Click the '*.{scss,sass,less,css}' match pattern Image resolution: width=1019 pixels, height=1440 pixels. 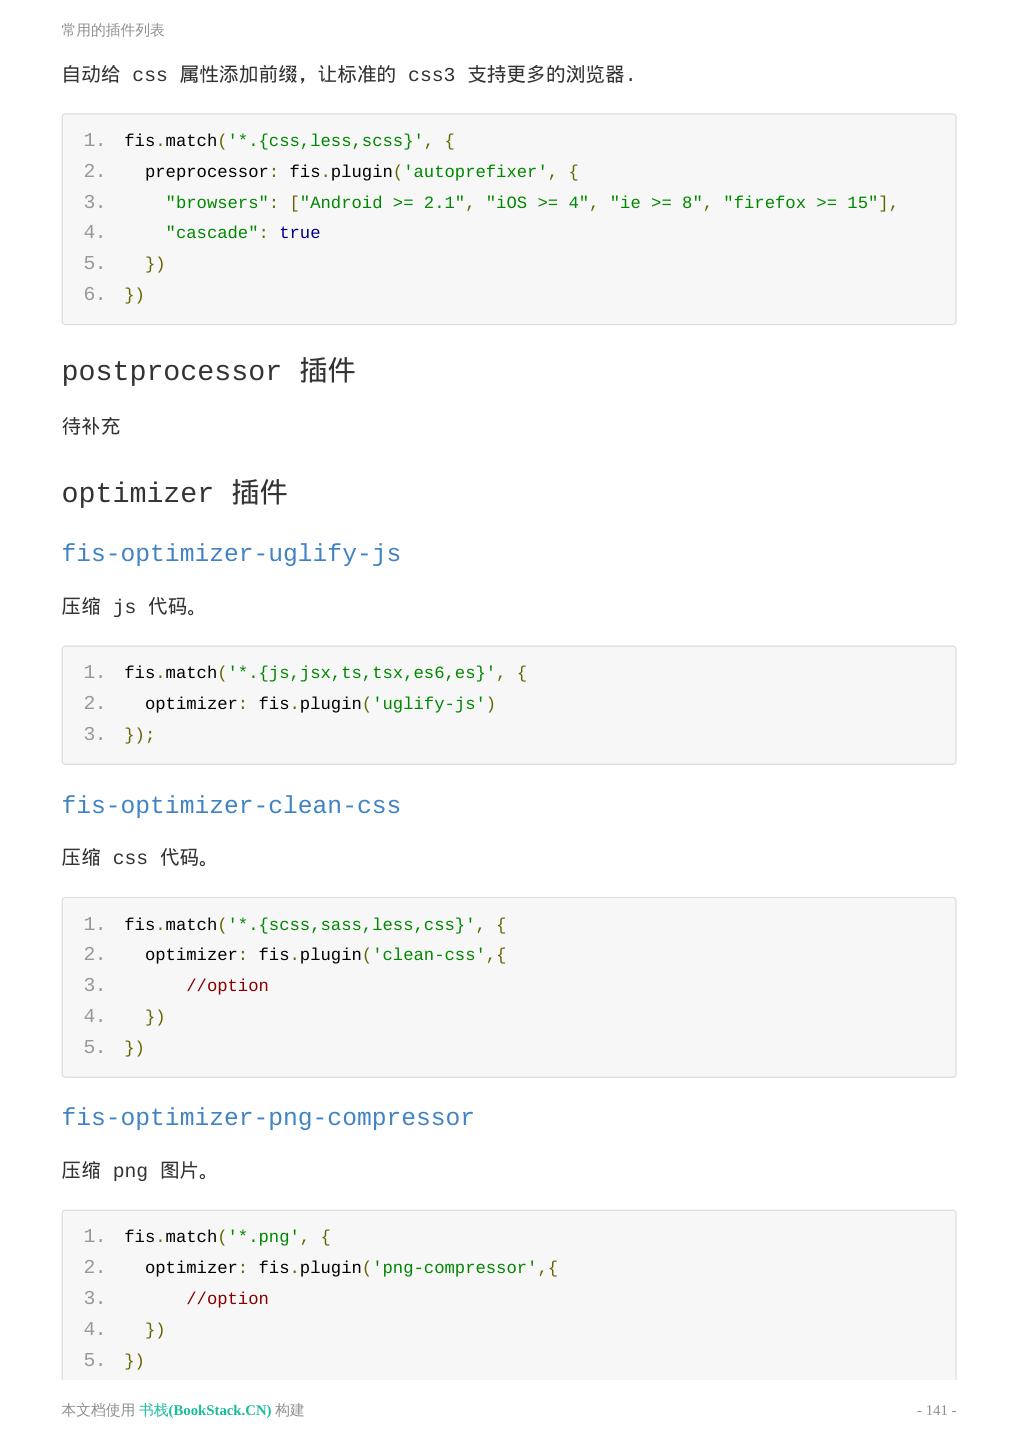(x=352, y=925)
